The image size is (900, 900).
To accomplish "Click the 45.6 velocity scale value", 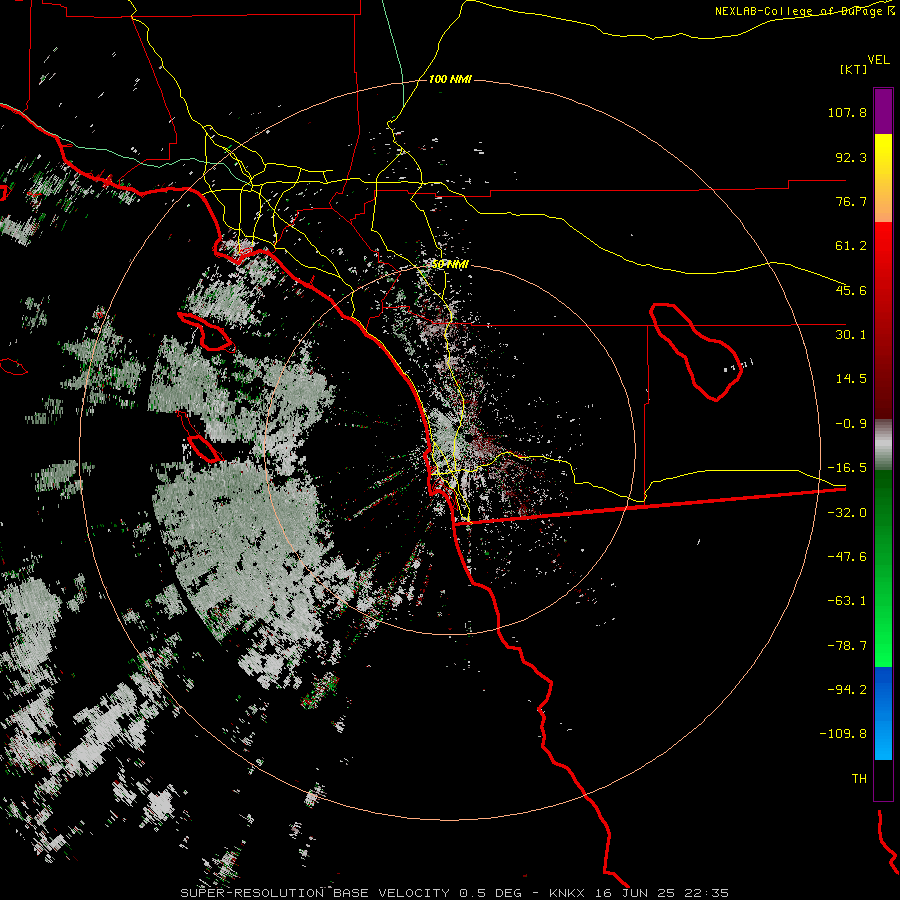I will point(851,290).
